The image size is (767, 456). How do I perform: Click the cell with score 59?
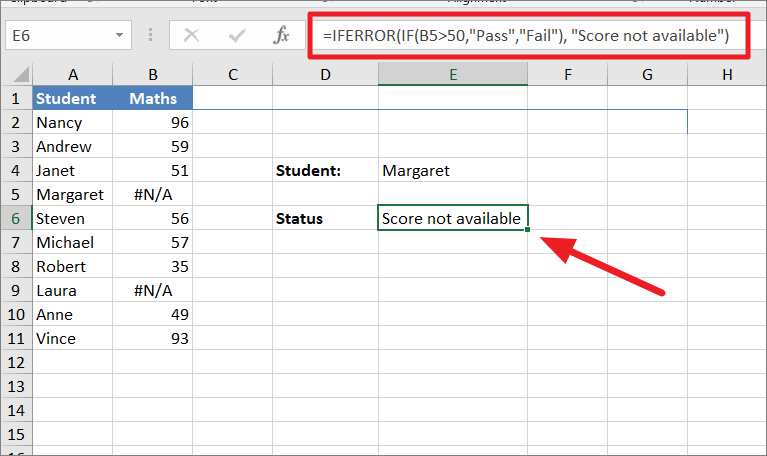[153, 146]
